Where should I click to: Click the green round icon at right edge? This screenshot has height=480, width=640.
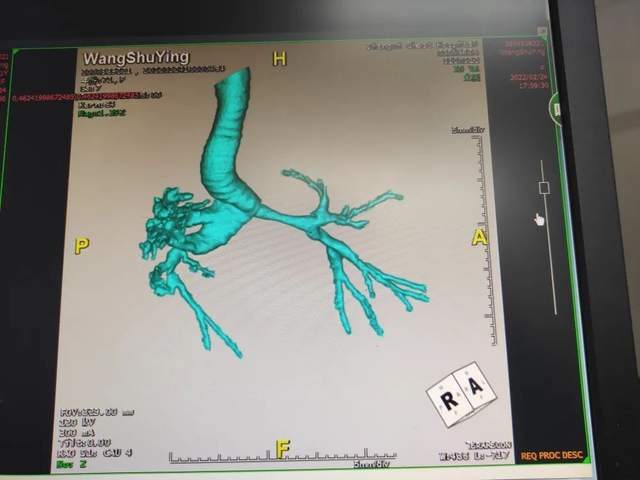point(555,112)
